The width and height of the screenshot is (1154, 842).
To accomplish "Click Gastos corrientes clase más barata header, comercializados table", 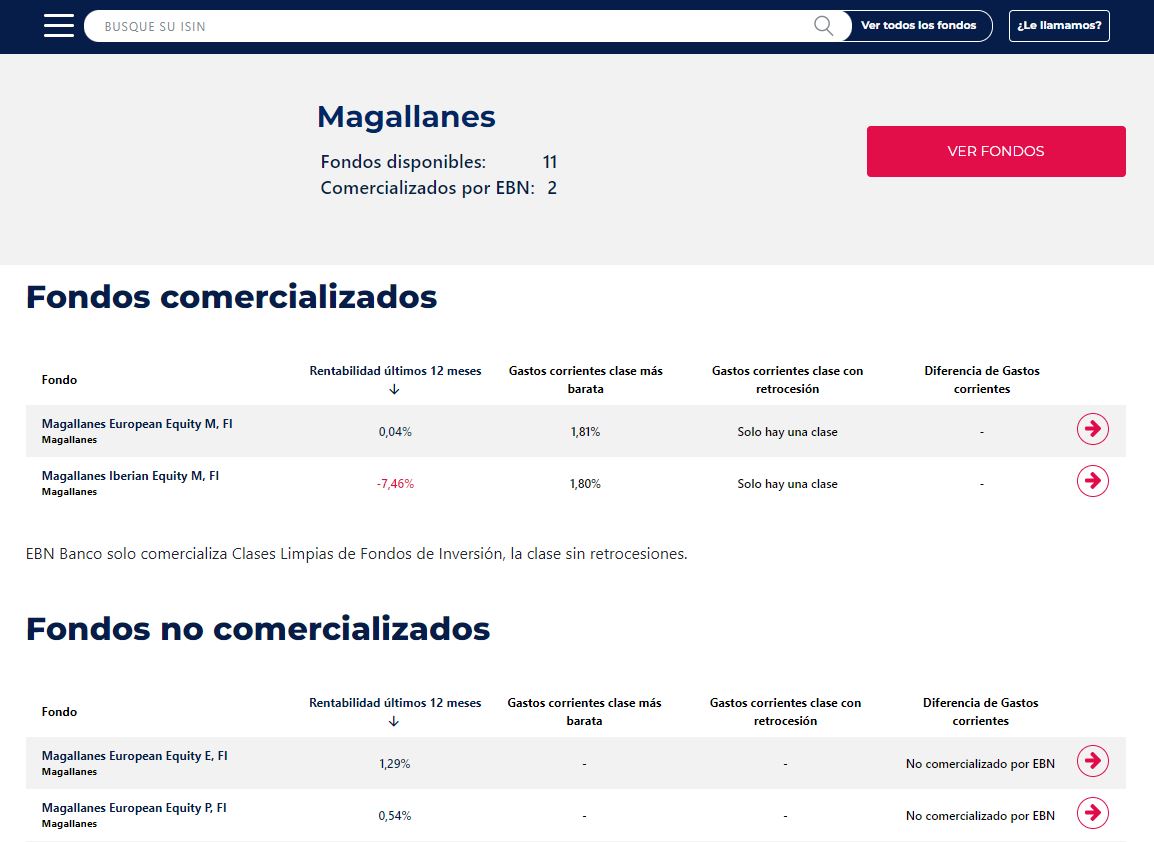I will coord(586,380).
